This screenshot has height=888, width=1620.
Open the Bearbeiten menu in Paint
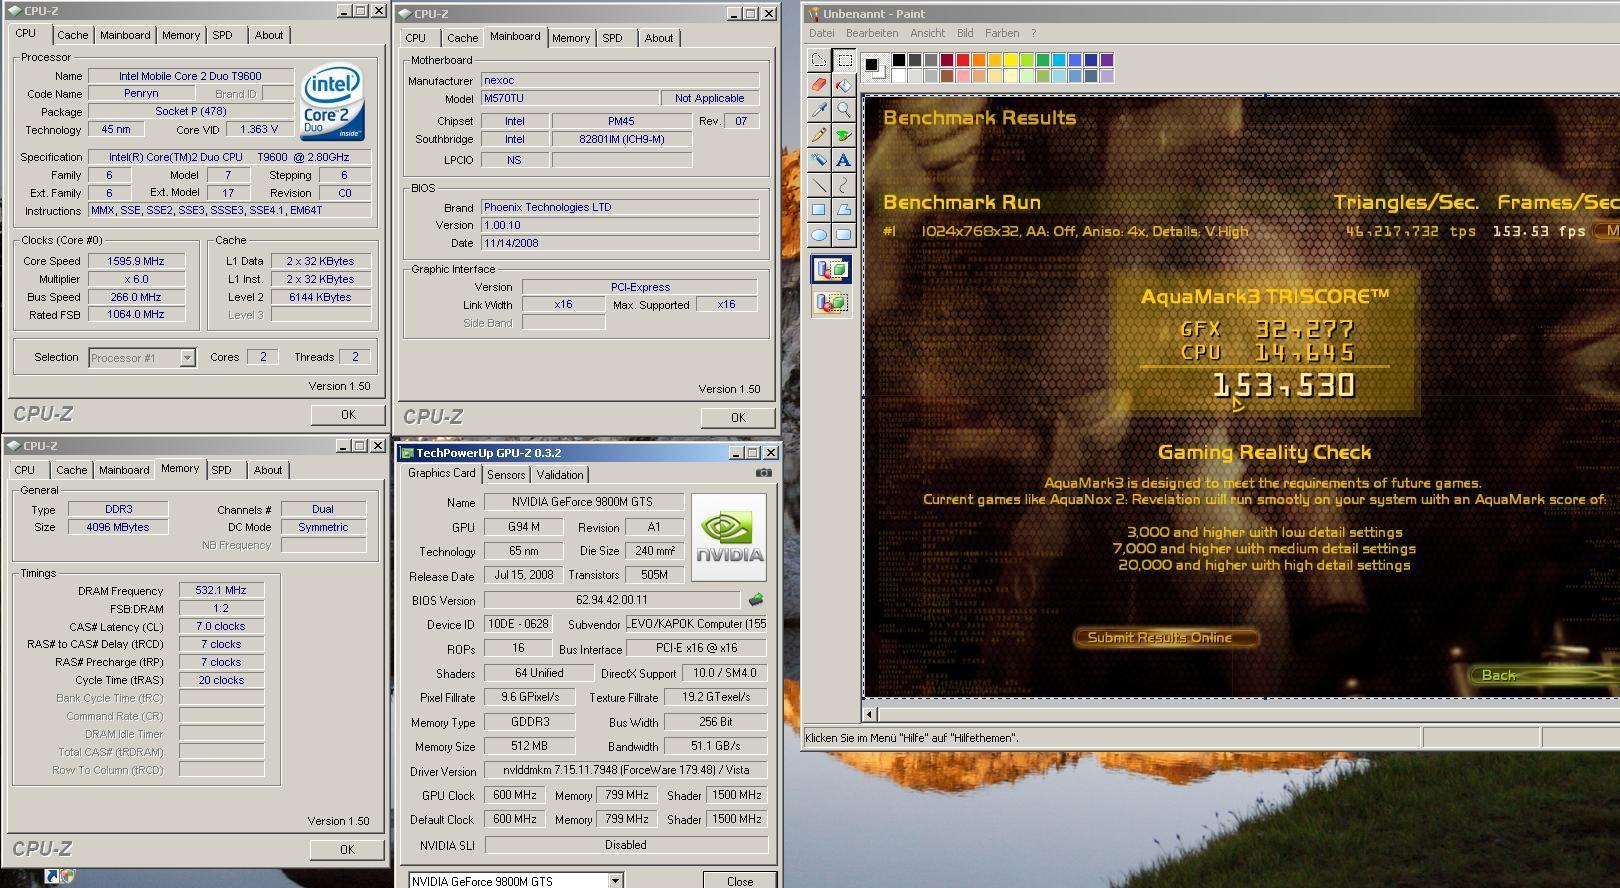point(871,33)
